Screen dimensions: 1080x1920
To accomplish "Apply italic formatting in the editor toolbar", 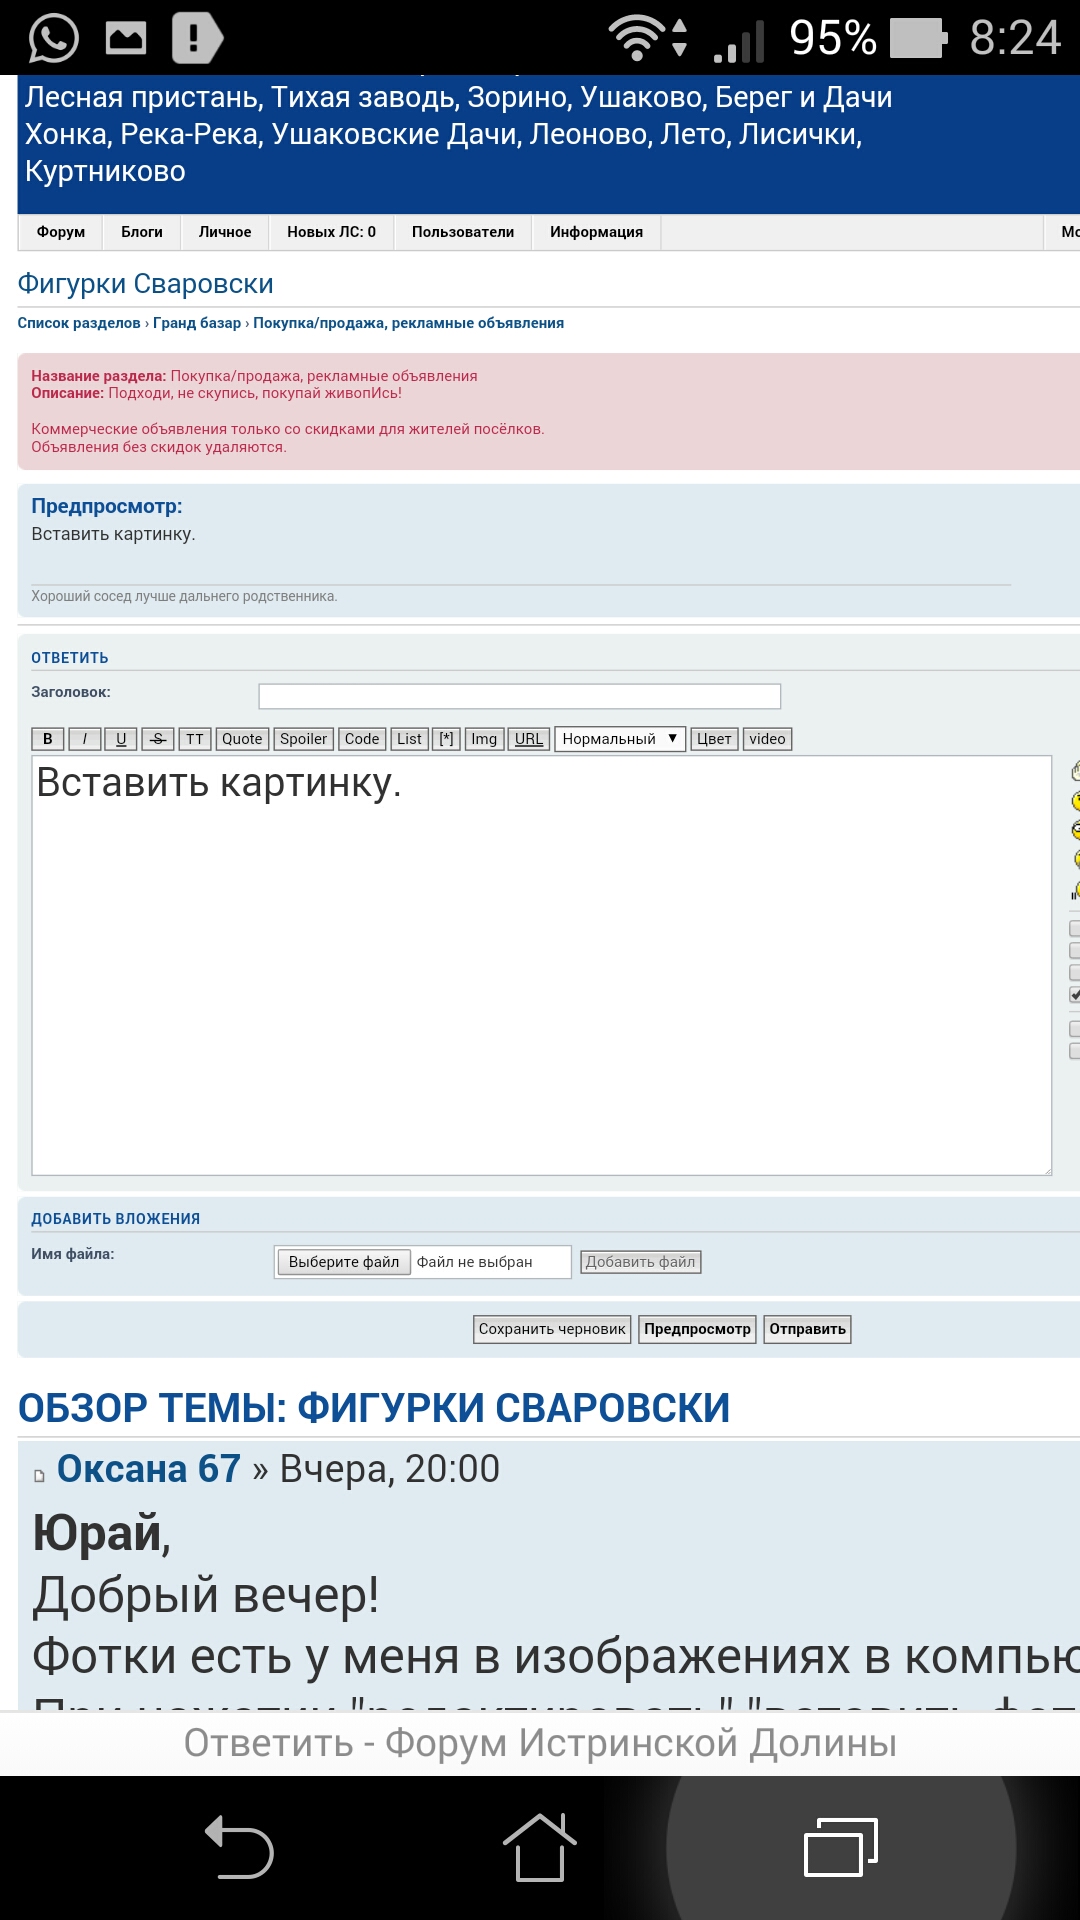I will tap(84, 739).
